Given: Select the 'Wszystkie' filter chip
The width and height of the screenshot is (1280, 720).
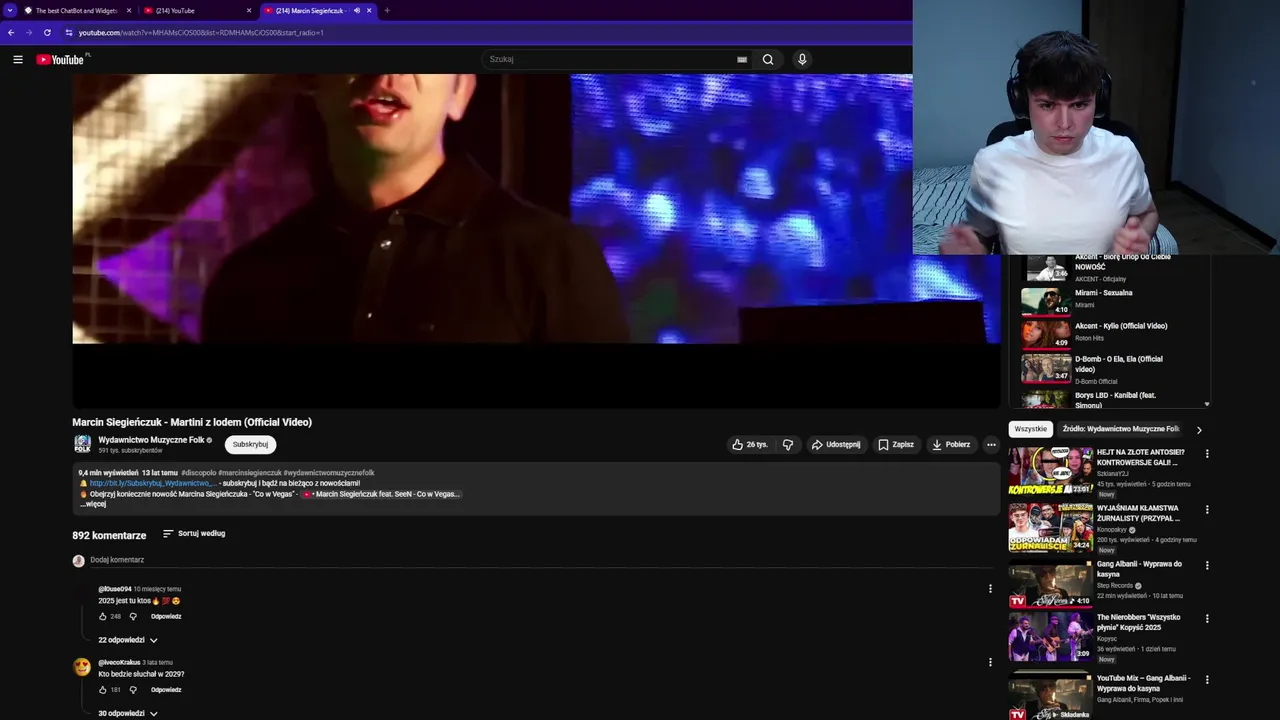Looking at the screenshot, I should tap(1030, 429).
